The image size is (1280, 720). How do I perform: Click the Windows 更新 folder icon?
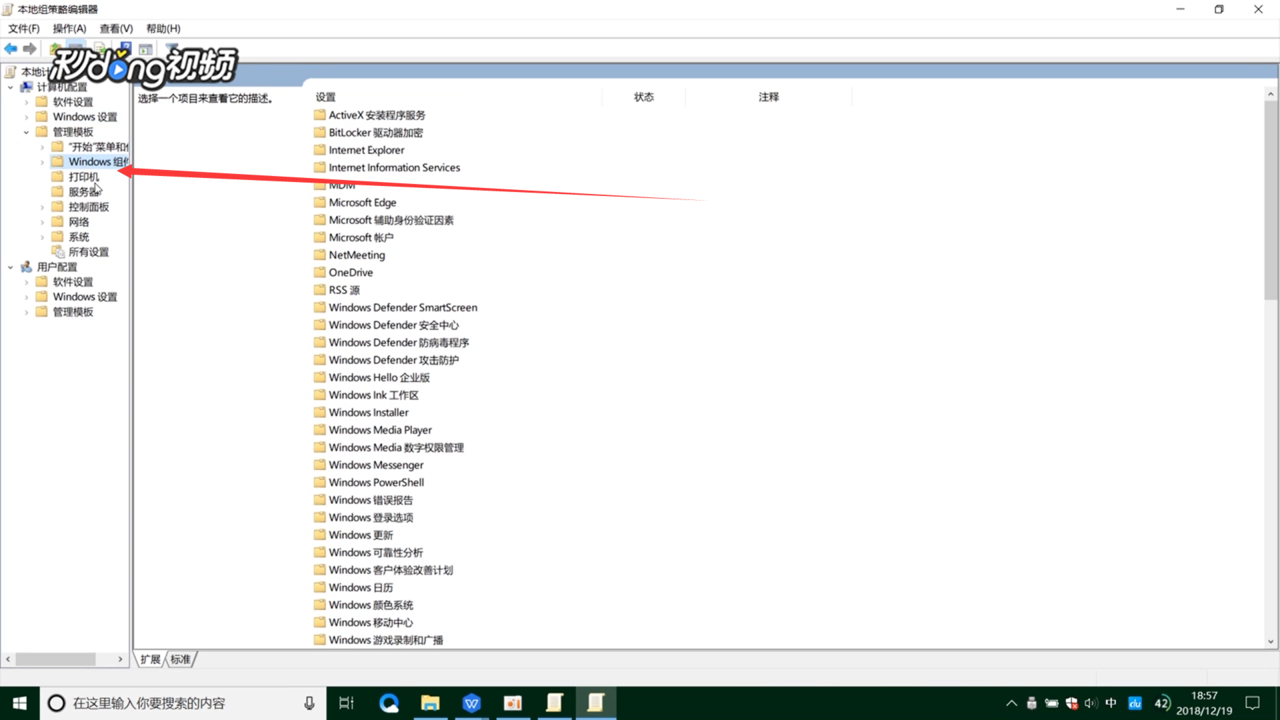pos(320,535)
